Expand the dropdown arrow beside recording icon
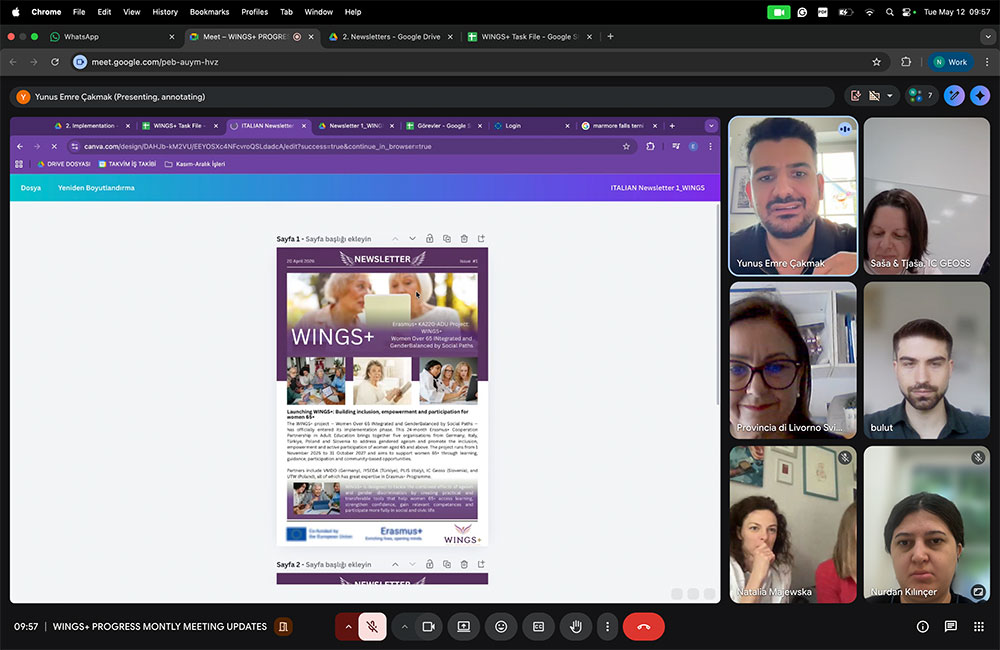Image resolution: width=1000 pixels, height=650 pixels. coord(890,96)
